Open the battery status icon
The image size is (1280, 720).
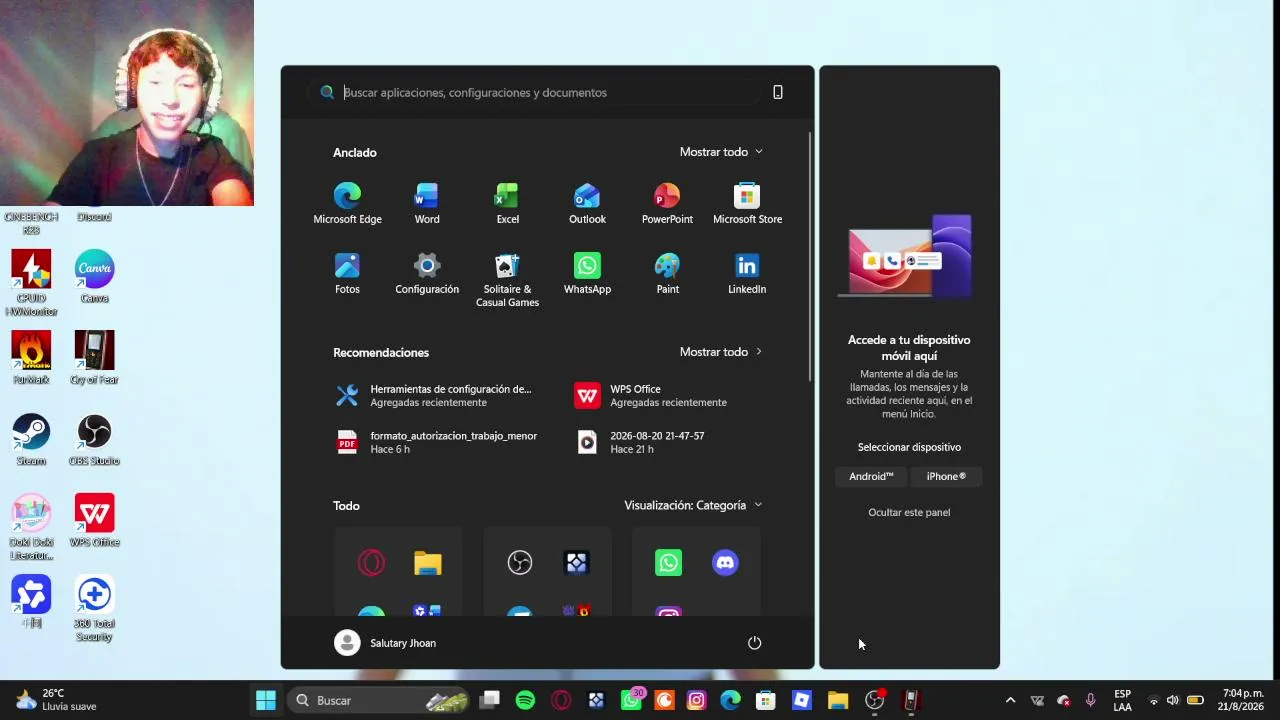pos(1195,700)
